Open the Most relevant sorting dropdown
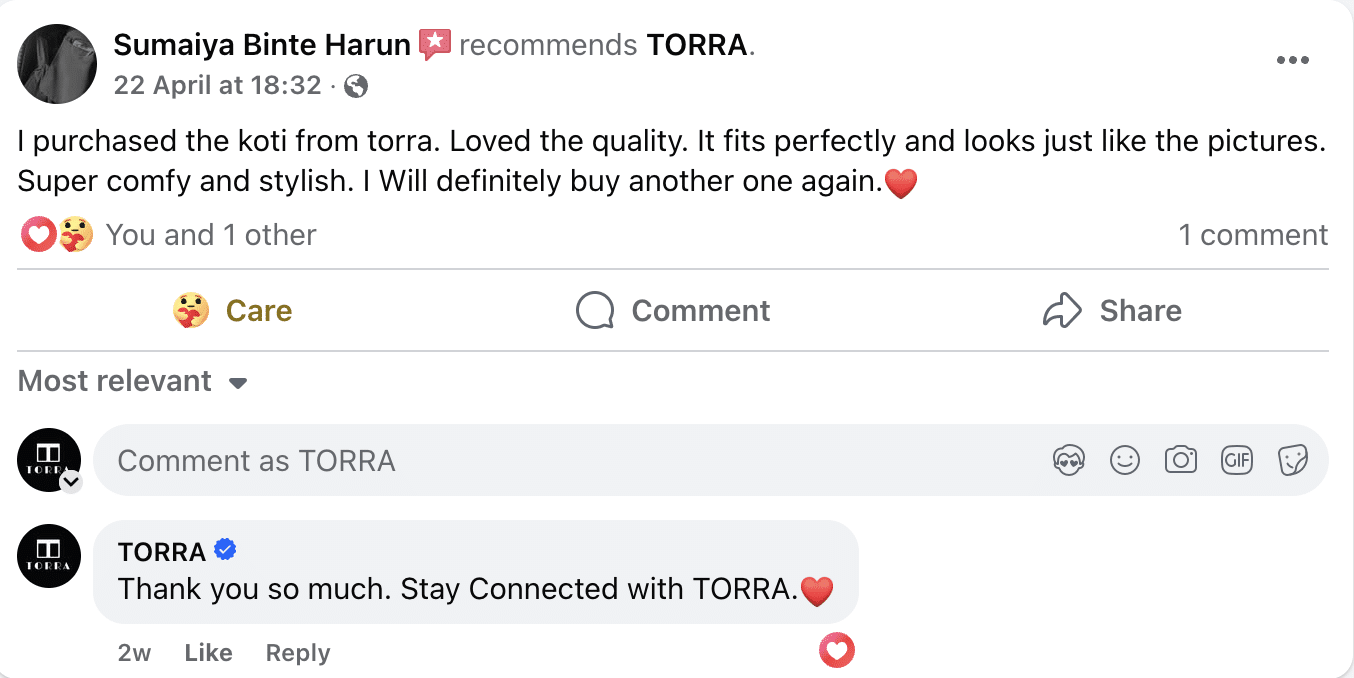The image size is (1354, 678). (x=132, y=381)
